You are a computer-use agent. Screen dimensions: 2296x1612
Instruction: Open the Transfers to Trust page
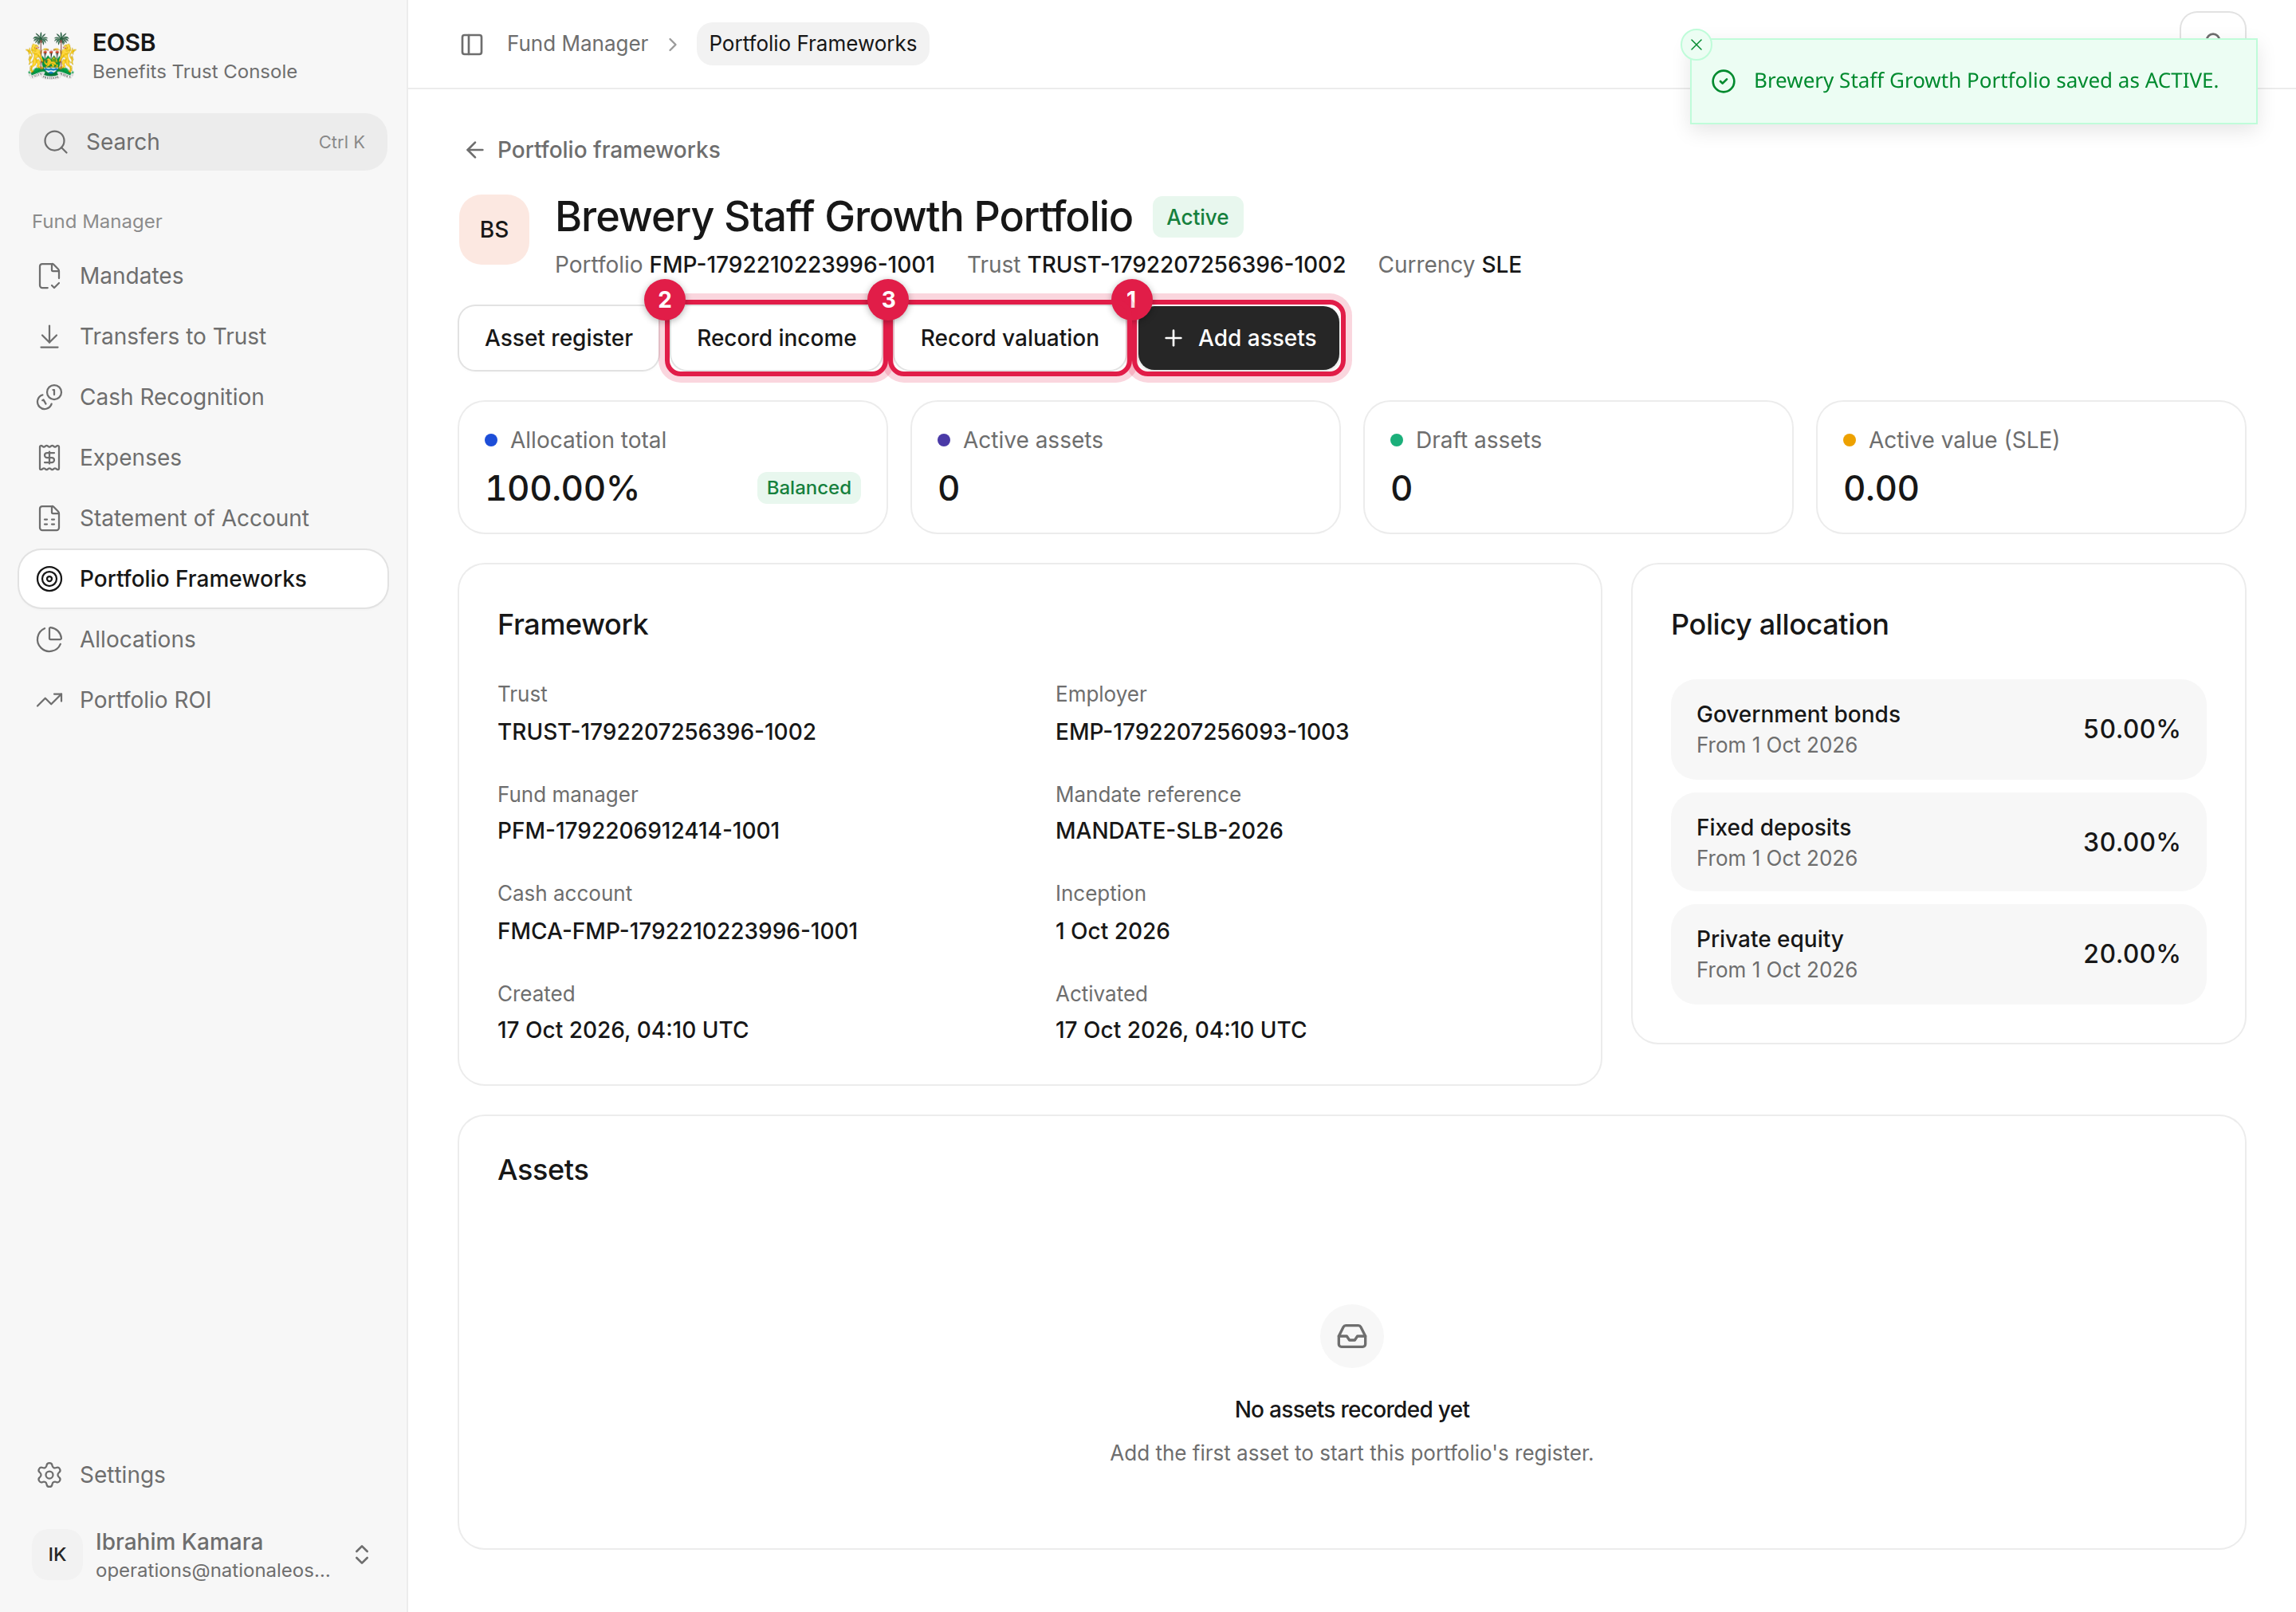203,336
